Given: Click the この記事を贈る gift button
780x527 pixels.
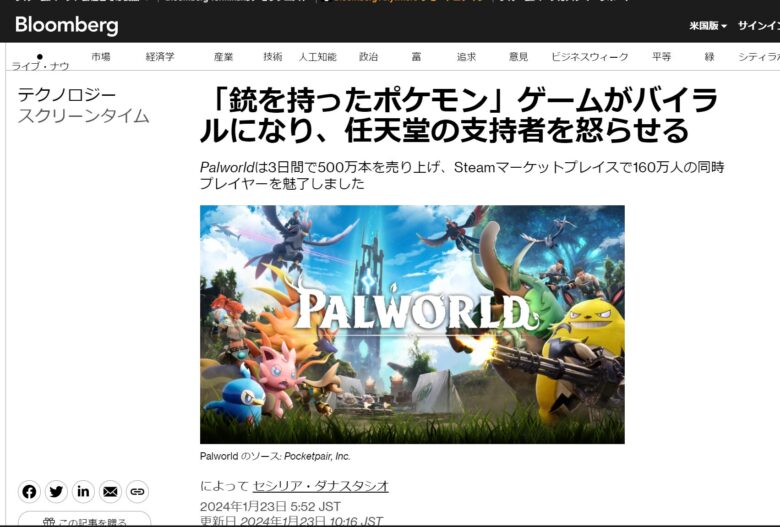Looking at the screenshot, I should [x=84, y=519].
